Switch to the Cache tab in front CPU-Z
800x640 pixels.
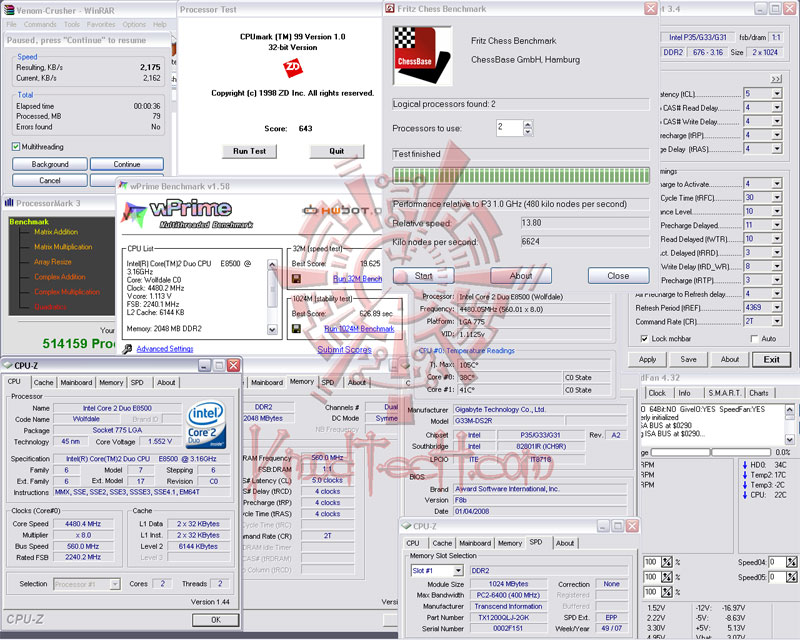point(43,382)
